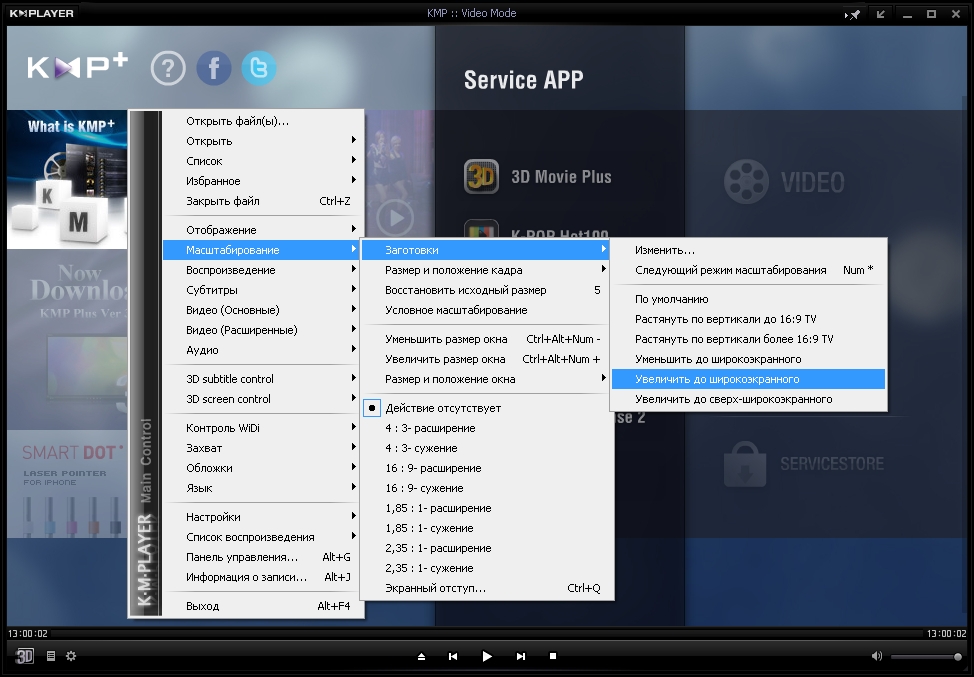Image resolution: width=974 pixels, height=677 pixels.
Task: Skip to previous track
Action: coord(453,657)
